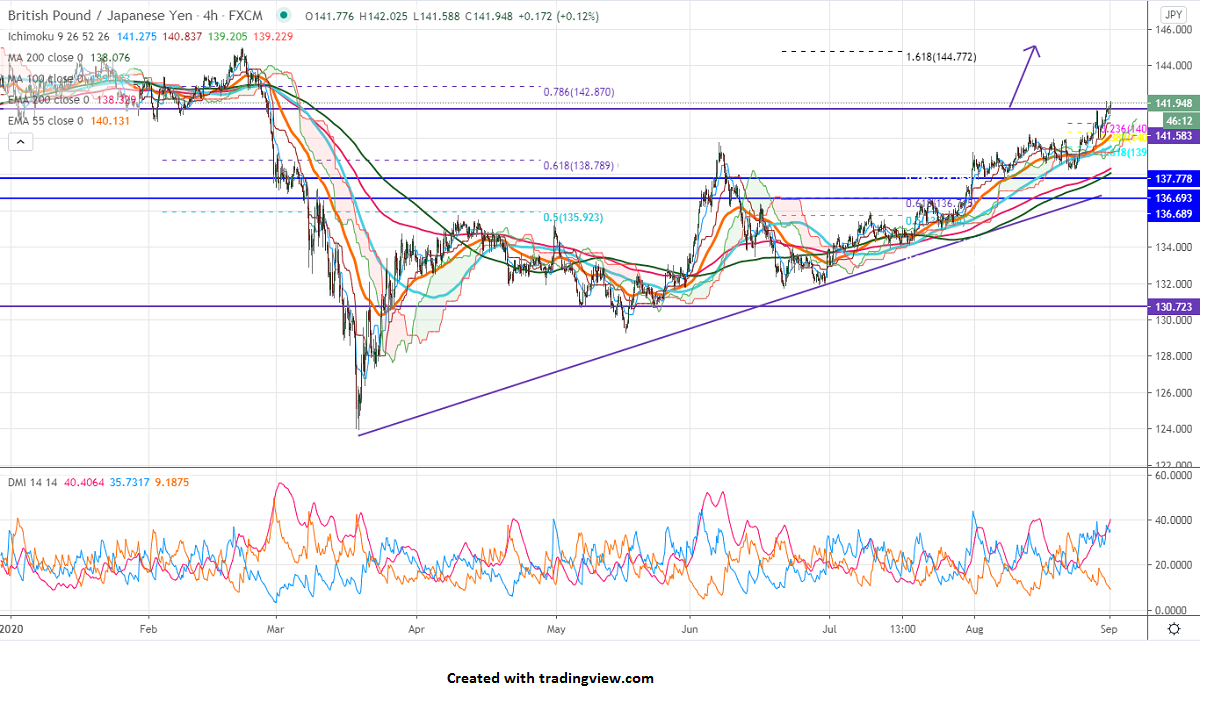The width and height of the screenshot is (1208, 701).
Task: Click the 136.693 horizontal line price label
Action: click(x=1172, y=198)
